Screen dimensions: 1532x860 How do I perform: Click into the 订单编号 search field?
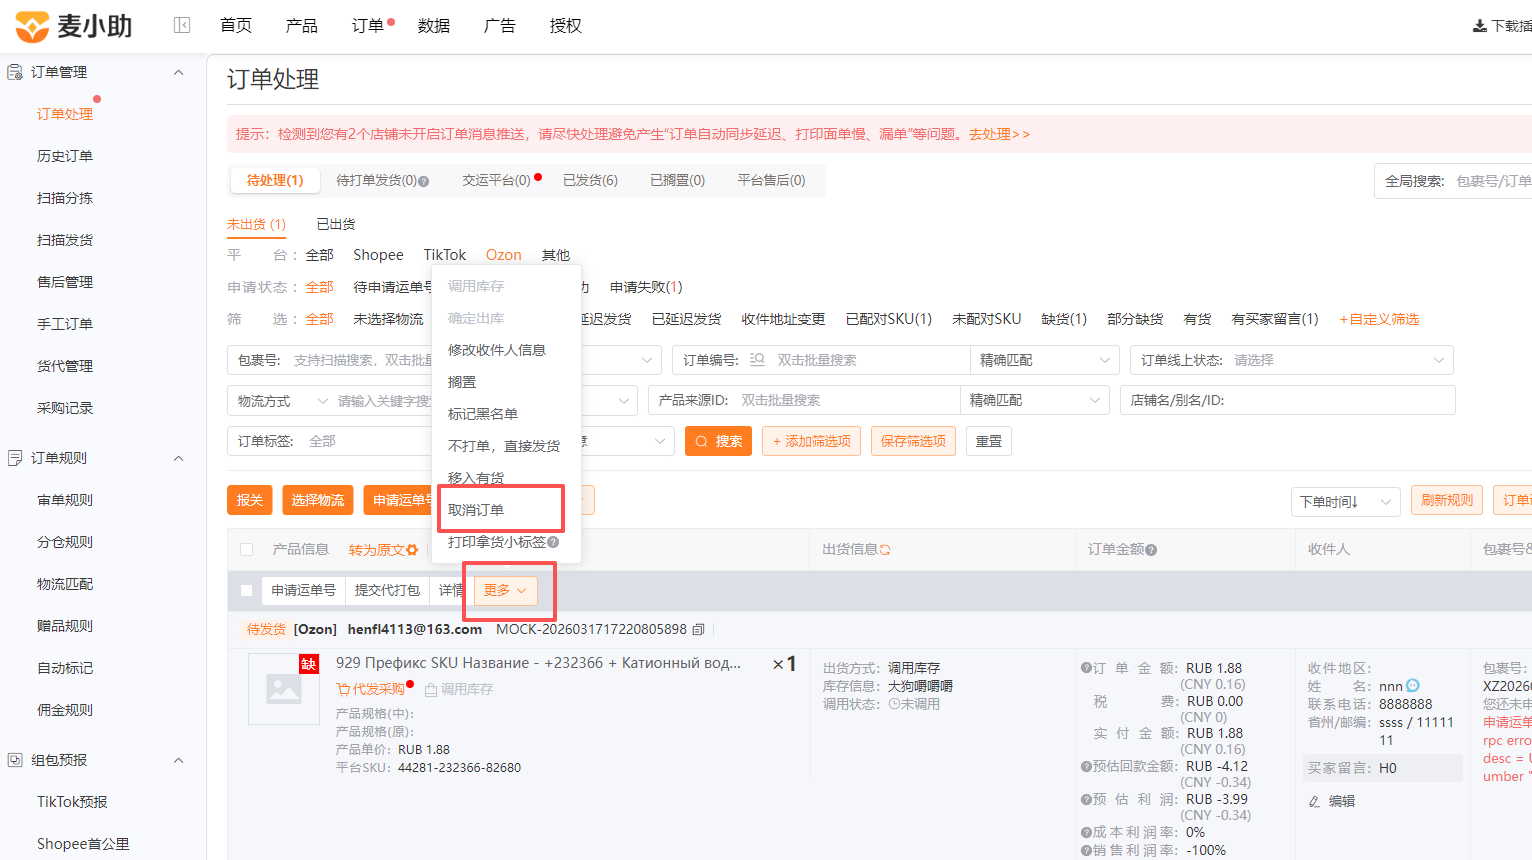(868, 360)
